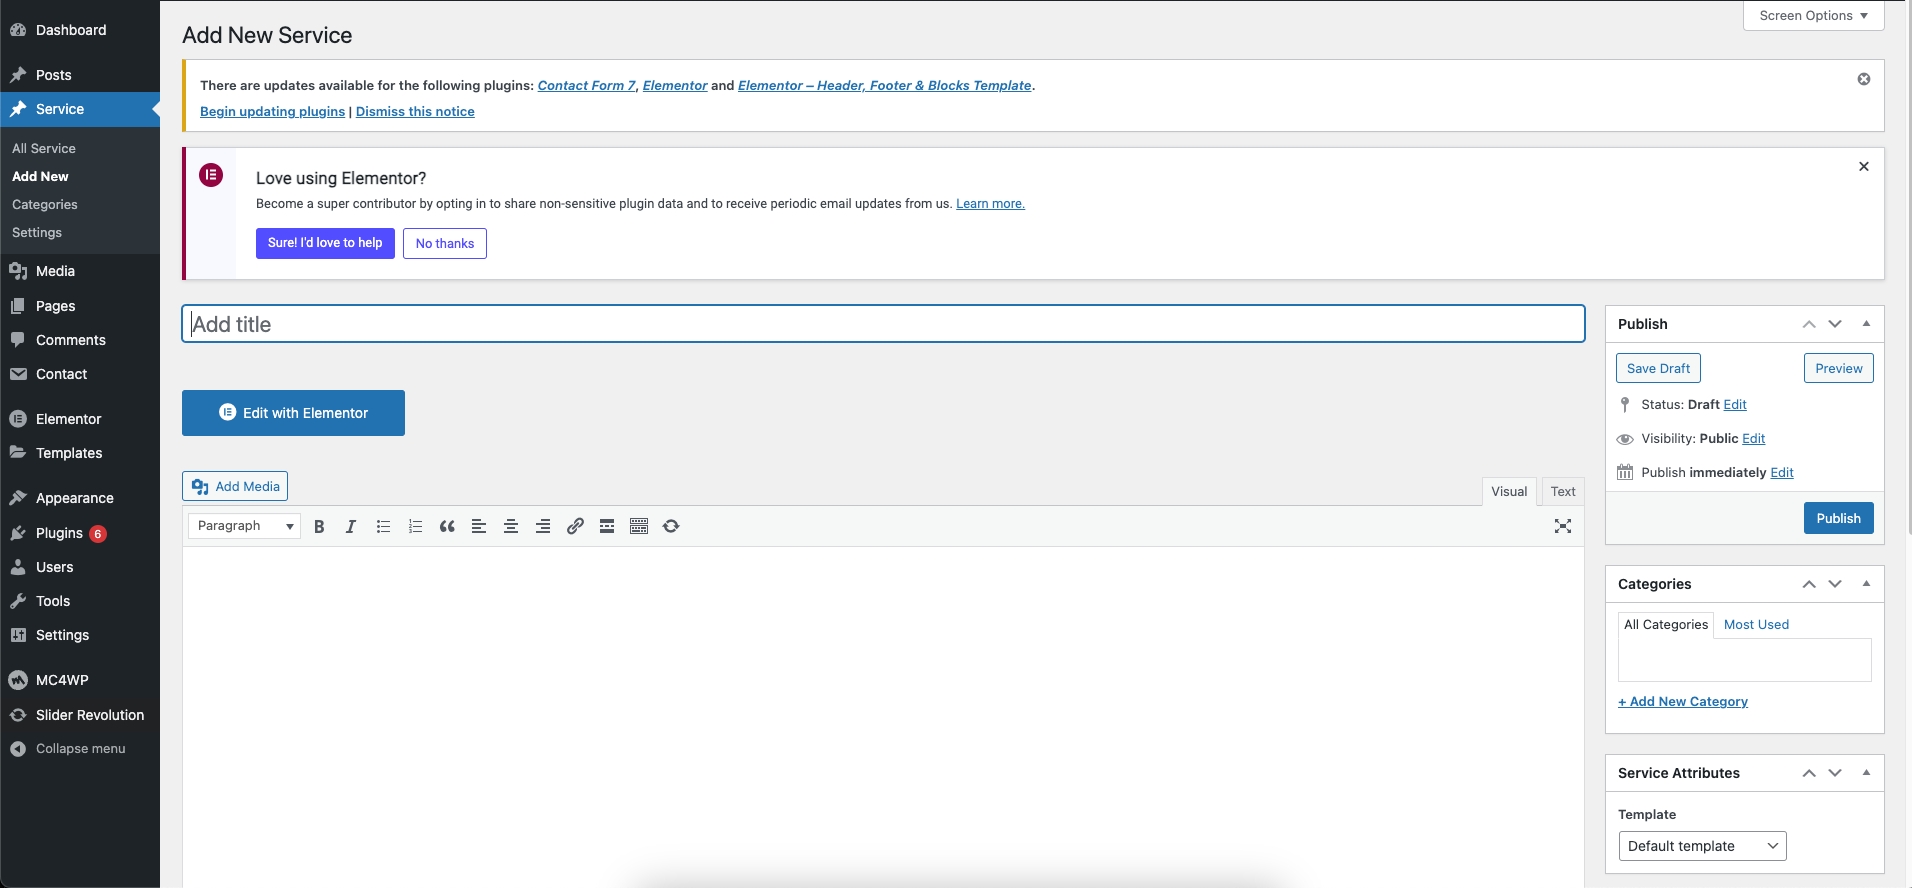
Task: Insert a bulleted list
Action: tap(383, 526)
